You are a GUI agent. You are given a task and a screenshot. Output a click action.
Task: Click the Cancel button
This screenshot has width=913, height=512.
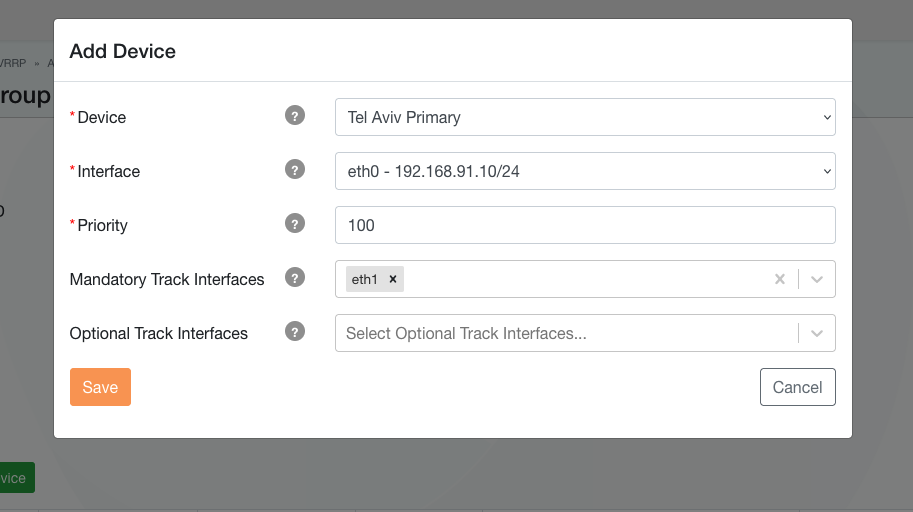point(797,387)
